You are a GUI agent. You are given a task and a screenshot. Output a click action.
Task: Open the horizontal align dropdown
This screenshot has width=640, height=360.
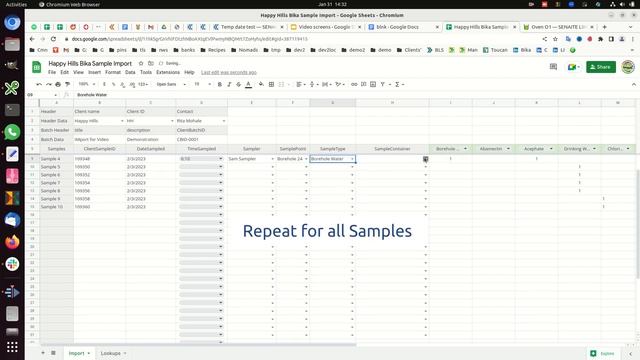point(301,84)
